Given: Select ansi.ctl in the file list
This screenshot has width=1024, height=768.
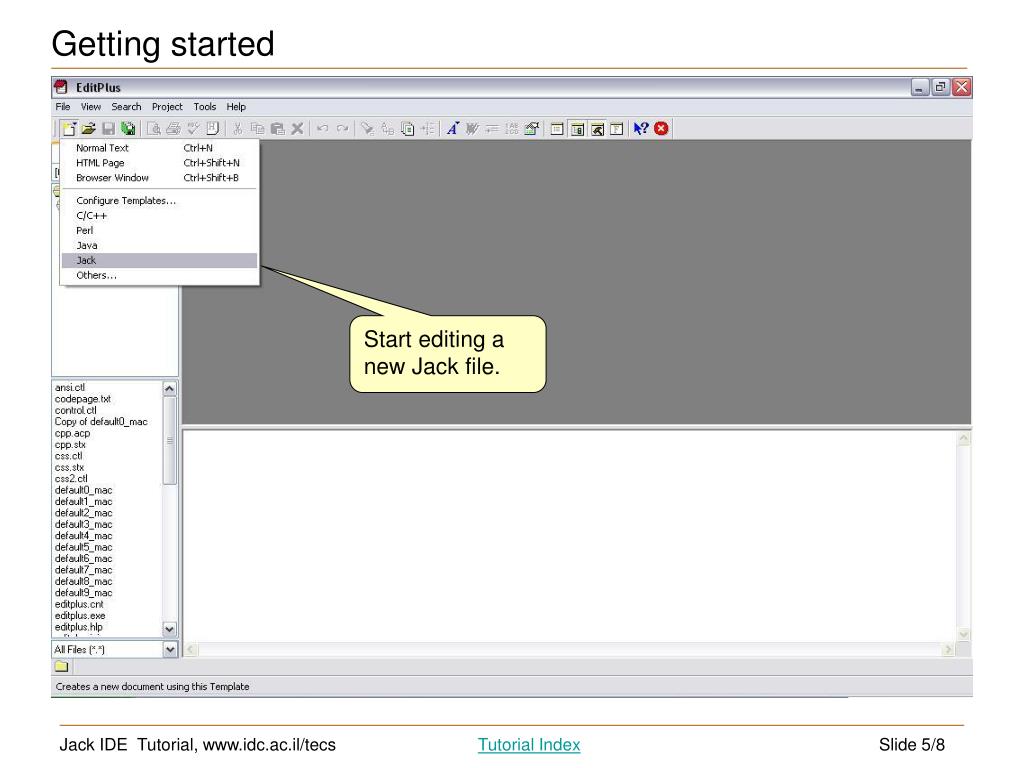Looking at the screenshot, I should (70, 387).
